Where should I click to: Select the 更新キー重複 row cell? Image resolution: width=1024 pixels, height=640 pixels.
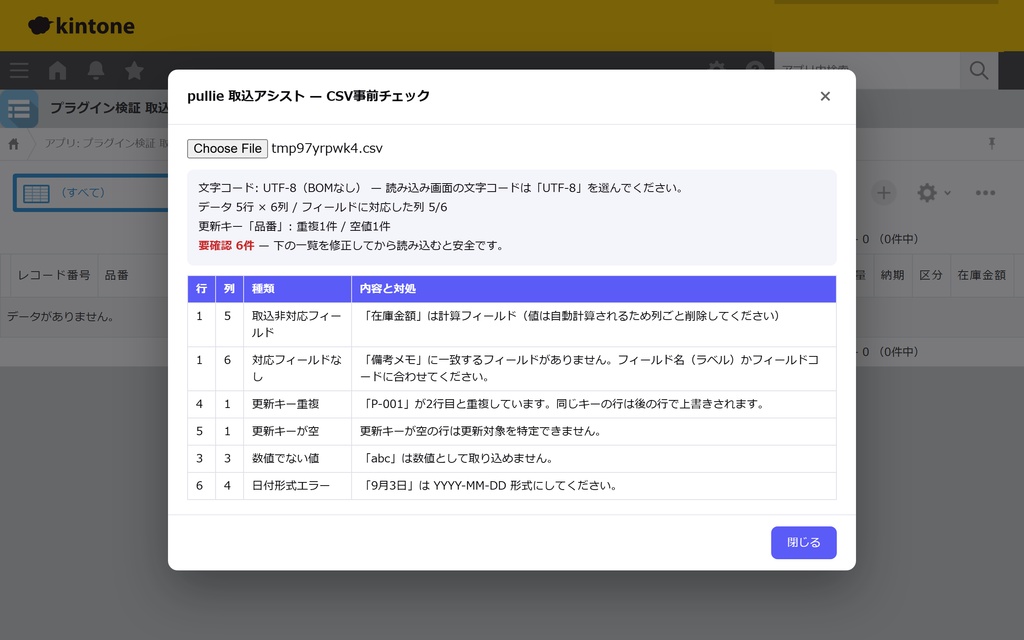pyautogui.click(x=297, y=404)
